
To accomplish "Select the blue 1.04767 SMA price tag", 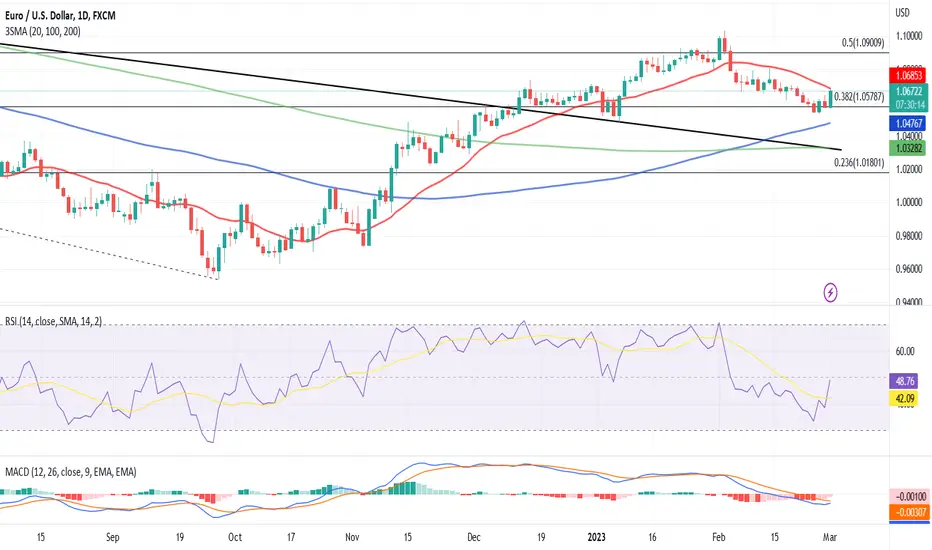I will click(x=909, y=124).
